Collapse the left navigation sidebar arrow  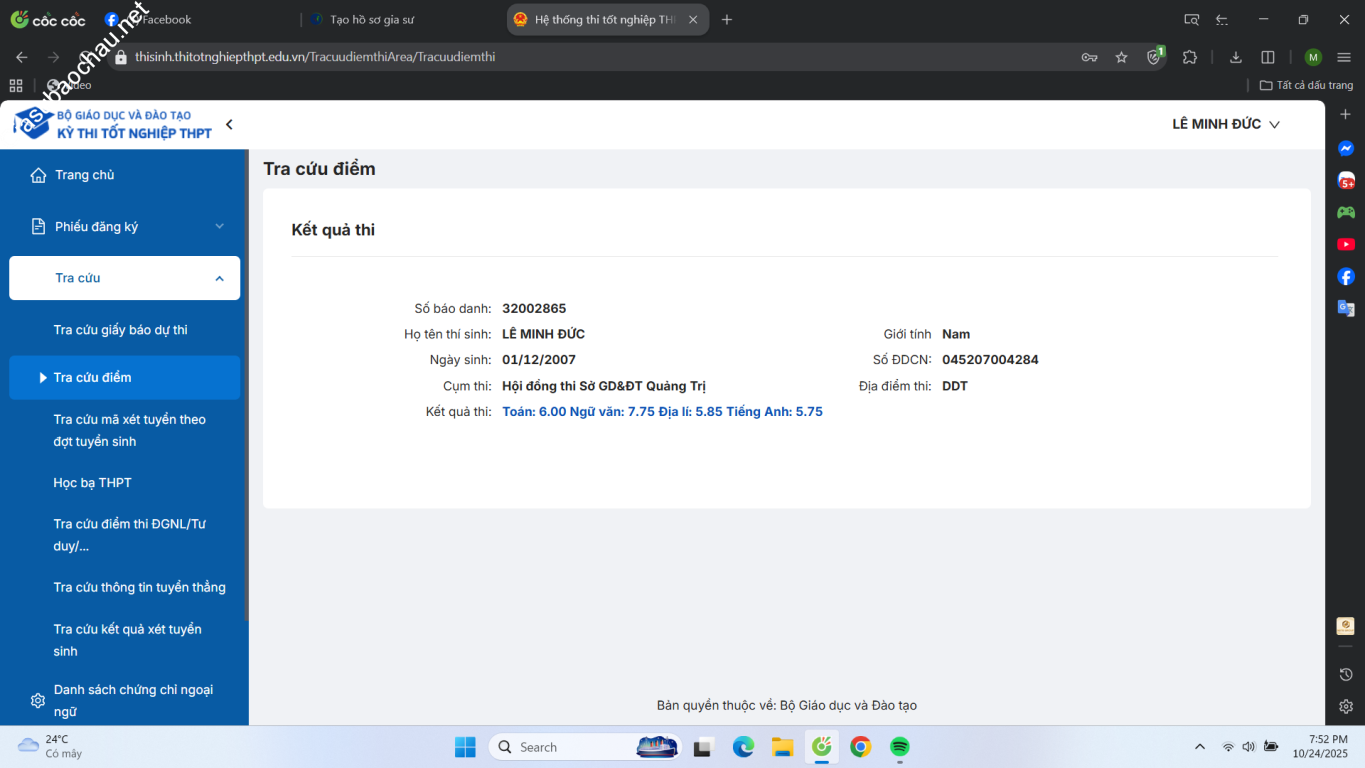[229, 124]
